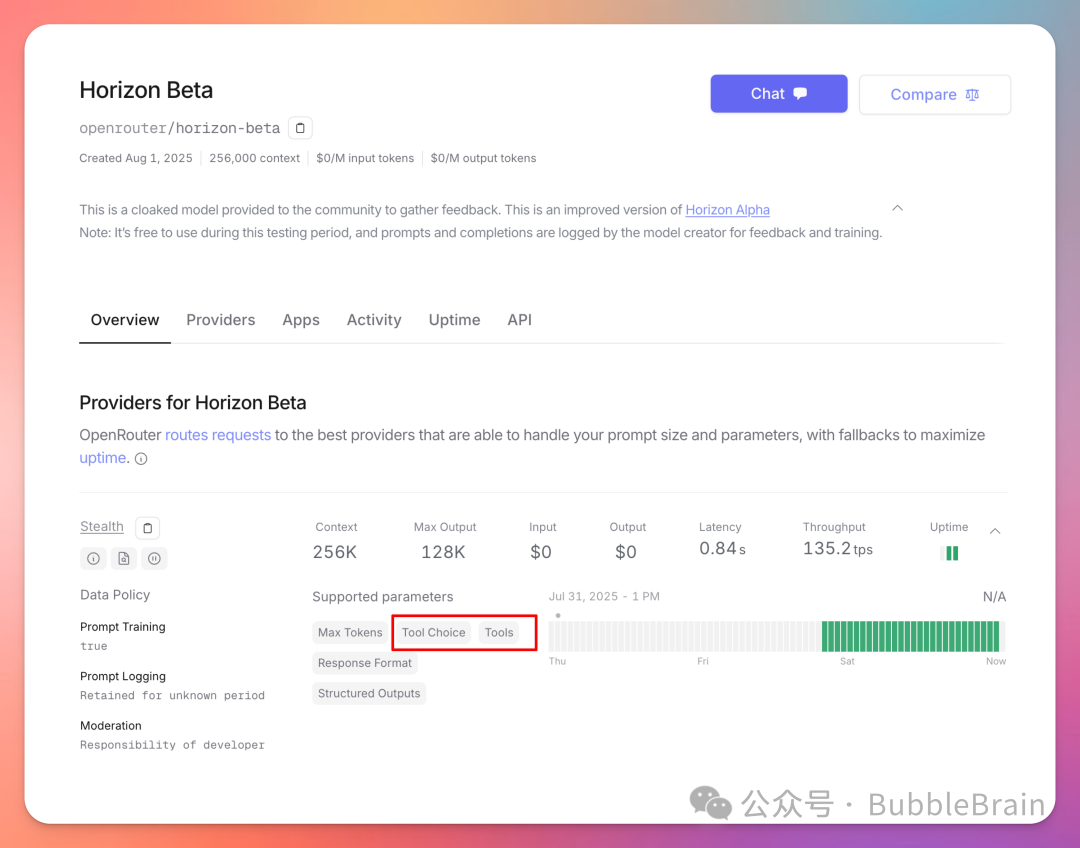This screenshot has width=1080, height=848.
Task: Switch to the Apps tab
Action: [301, 320]
